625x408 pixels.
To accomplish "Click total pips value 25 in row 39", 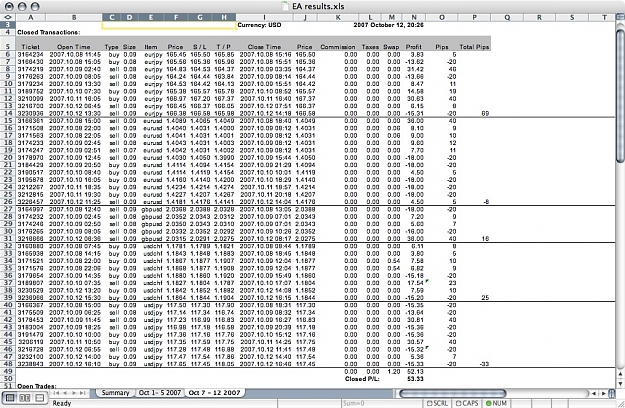I will click(485, 297).
